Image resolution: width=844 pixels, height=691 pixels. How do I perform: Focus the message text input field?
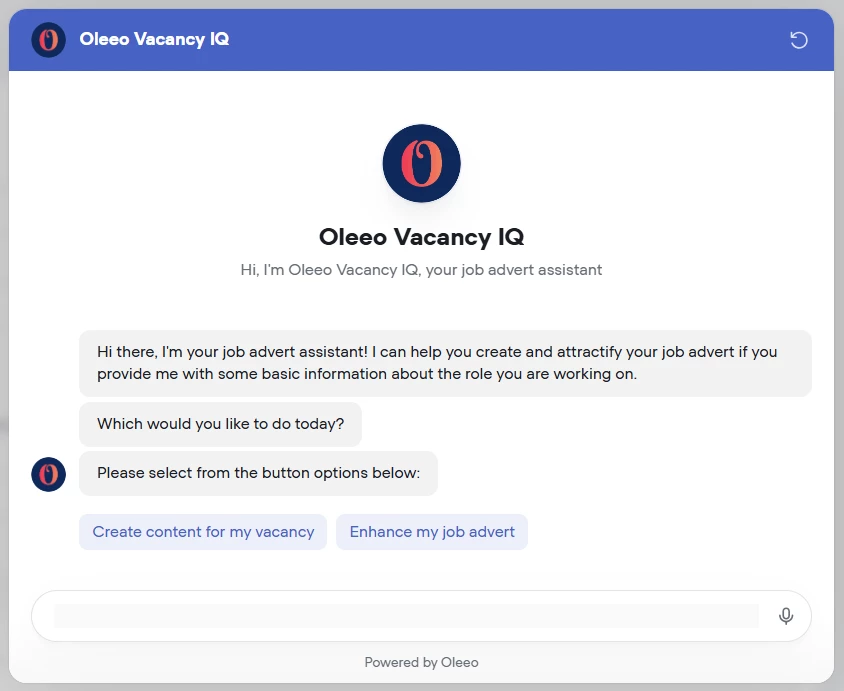tap(405, 616)
